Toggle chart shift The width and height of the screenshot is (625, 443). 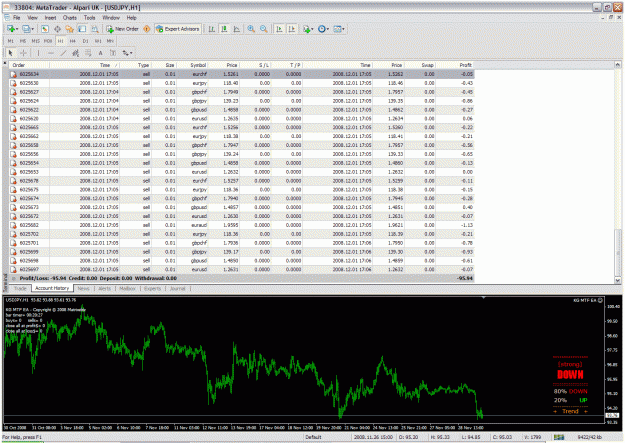(292, 29)
